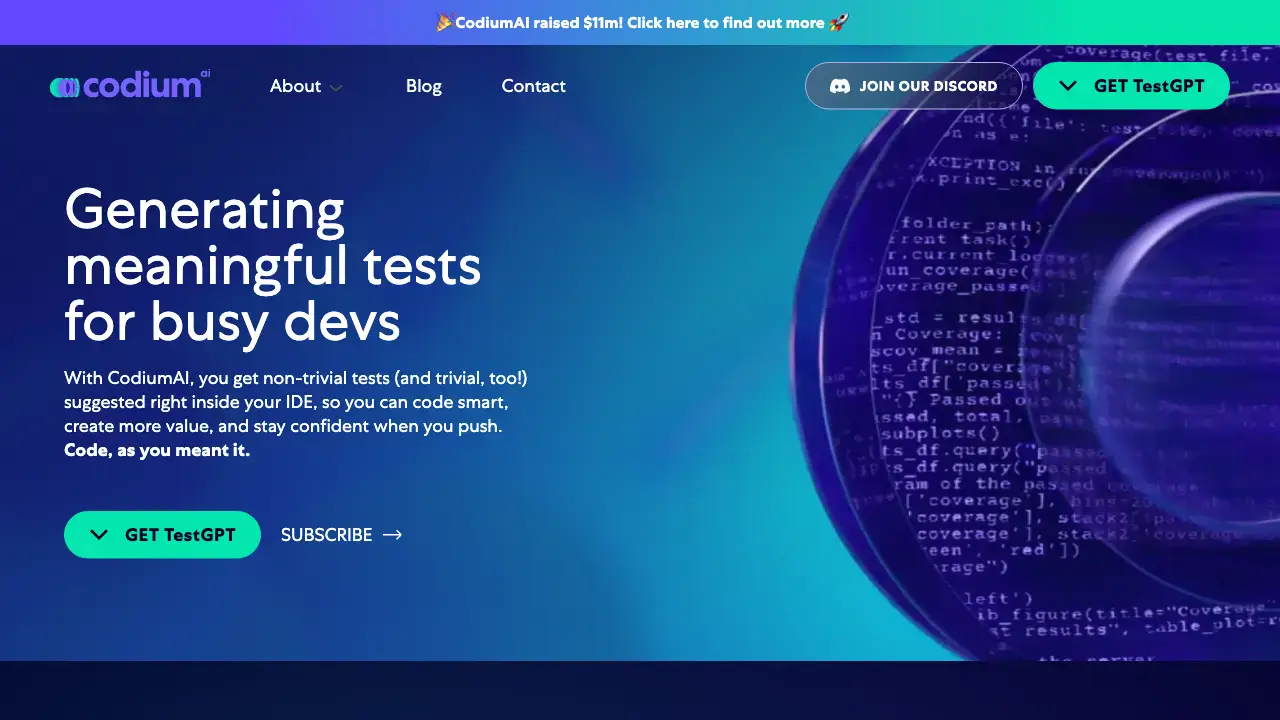The width and height of the screenshot is (1280, 720).
Task: Open the GET TestGPT dropdown below the hero text
Action: (x=162, y=535)
